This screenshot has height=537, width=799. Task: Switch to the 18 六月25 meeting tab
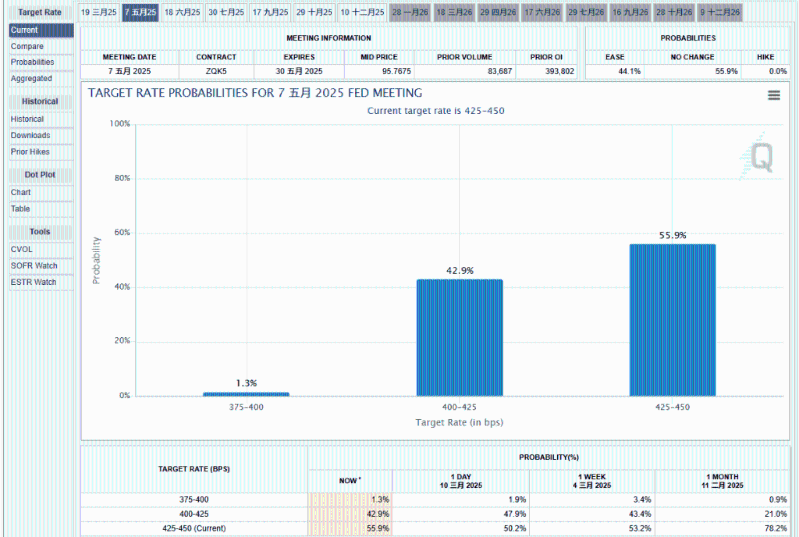click(x=183, y=12)
